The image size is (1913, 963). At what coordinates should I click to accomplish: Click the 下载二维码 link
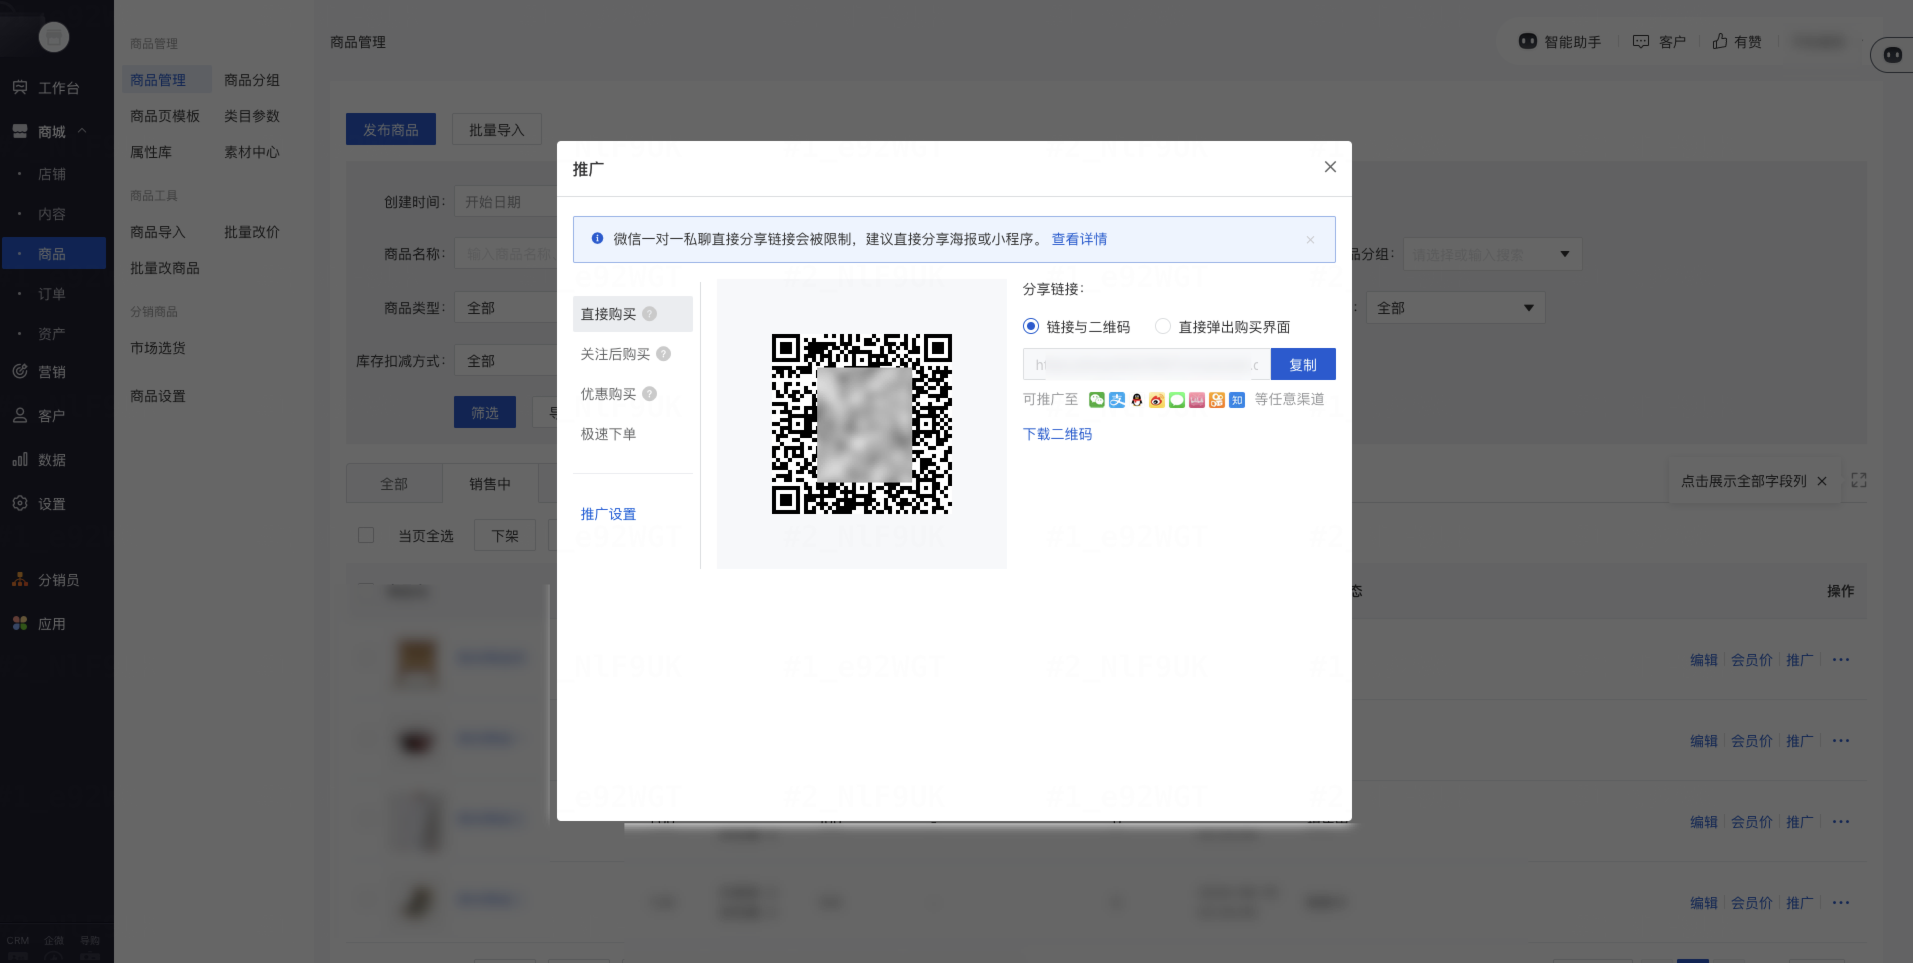[1057, 434]
